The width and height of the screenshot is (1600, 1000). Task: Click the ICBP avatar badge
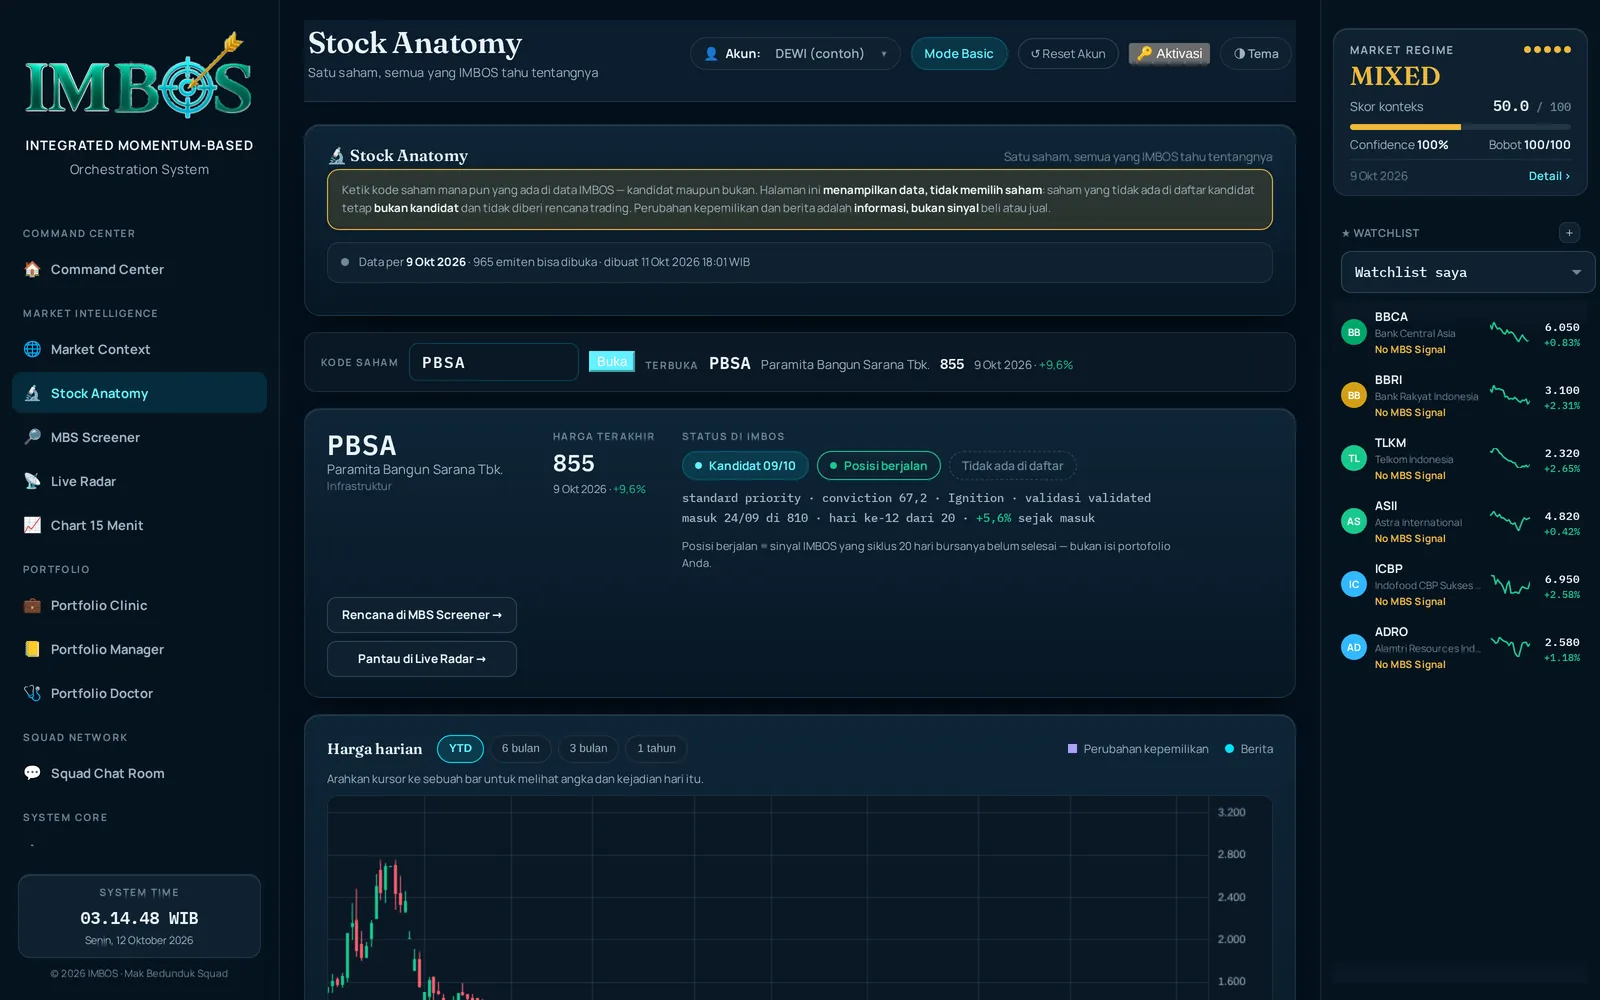1354,584
